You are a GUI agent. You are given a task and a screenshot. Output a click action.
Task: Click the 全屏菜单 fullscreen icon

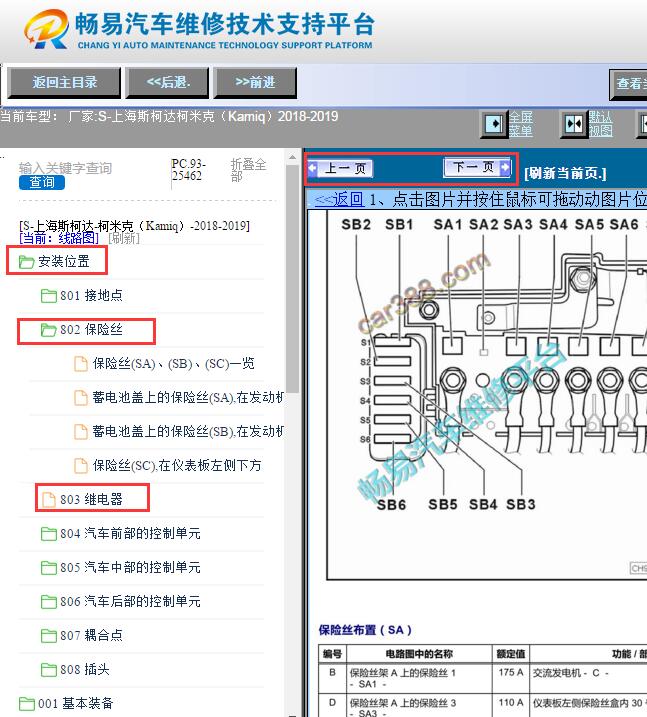click(x=494, y=123)
